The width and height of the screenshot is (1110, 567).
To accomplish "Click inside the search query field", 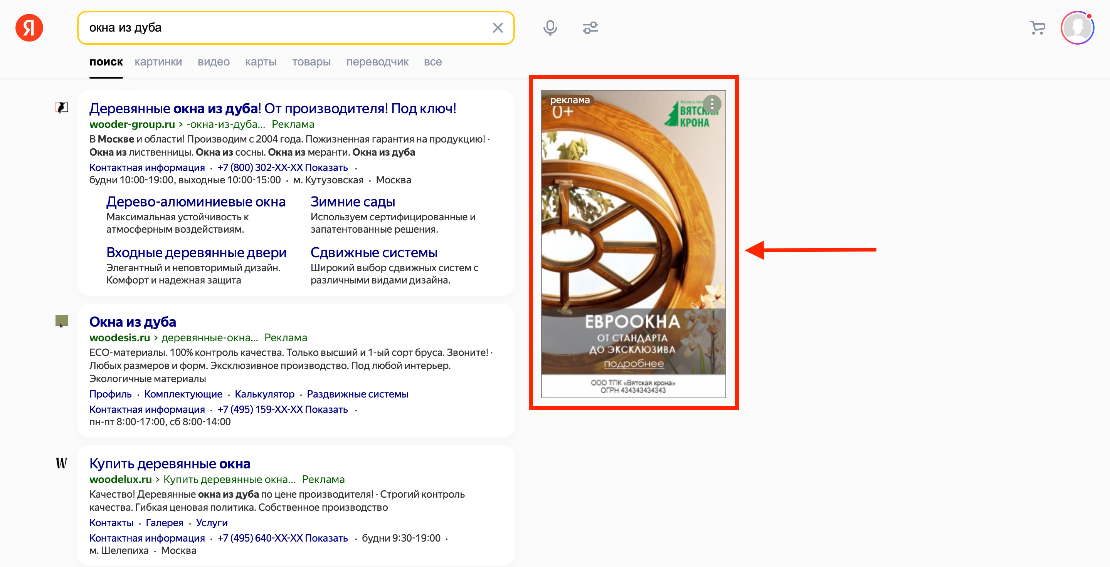I will (280, 28).
